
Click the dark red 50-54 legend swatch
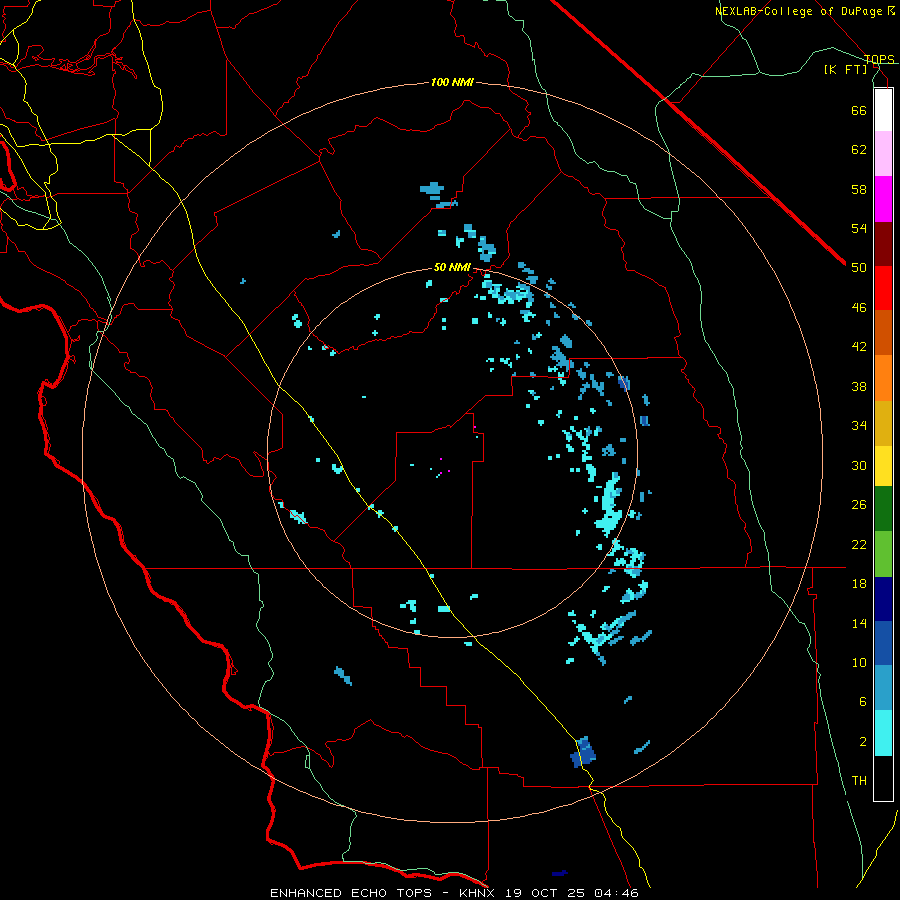tap(883, 244)
